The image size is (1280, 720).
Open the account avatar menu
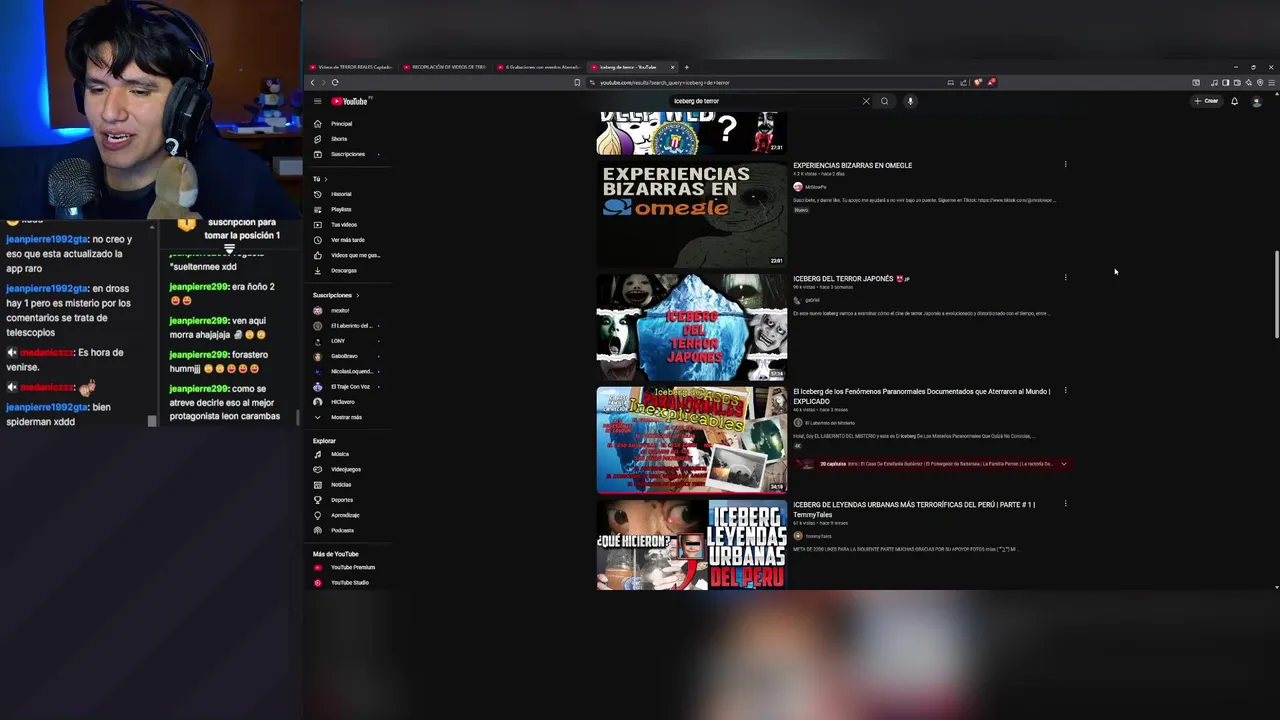point(1257,101)
